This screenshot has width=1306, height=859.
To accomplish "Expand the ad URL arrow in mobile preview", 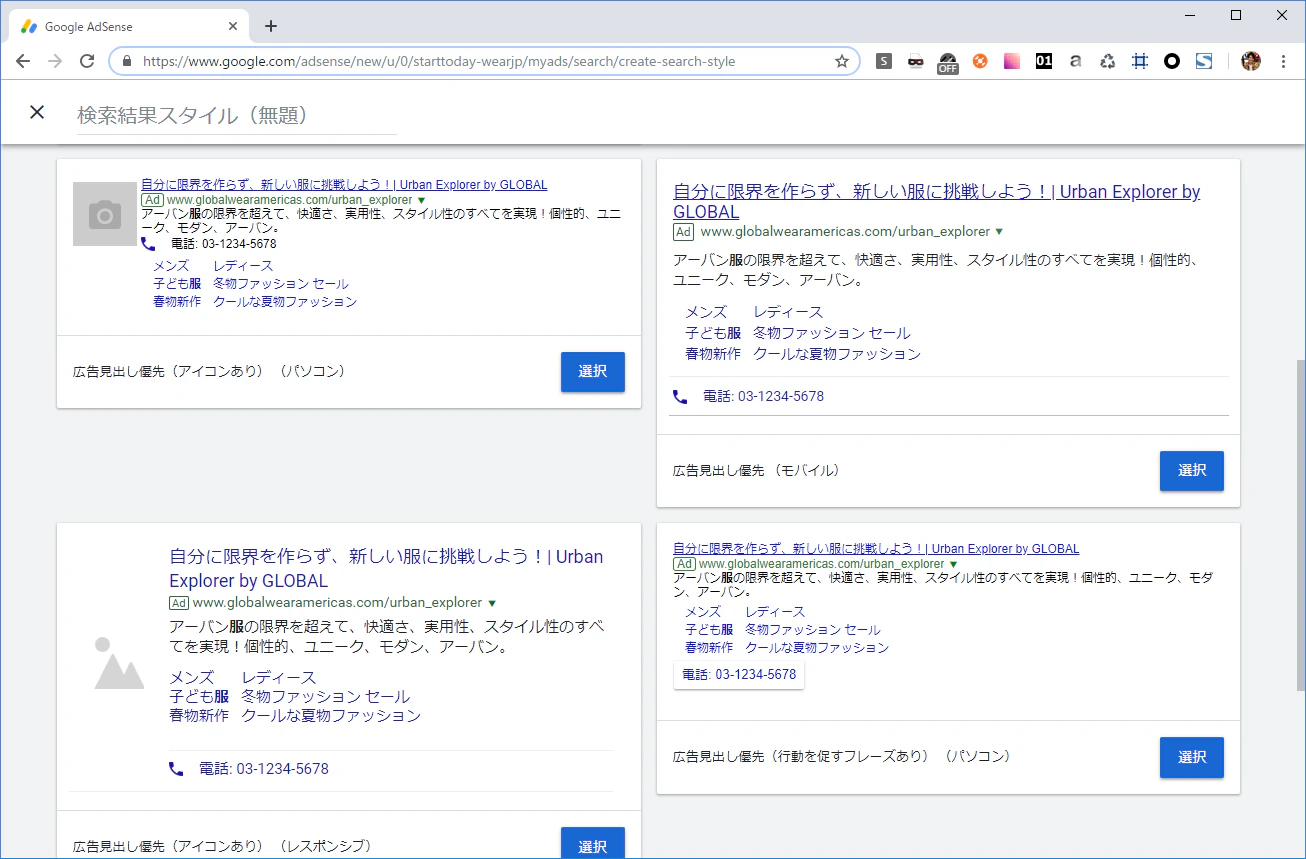I will (998, 232).
